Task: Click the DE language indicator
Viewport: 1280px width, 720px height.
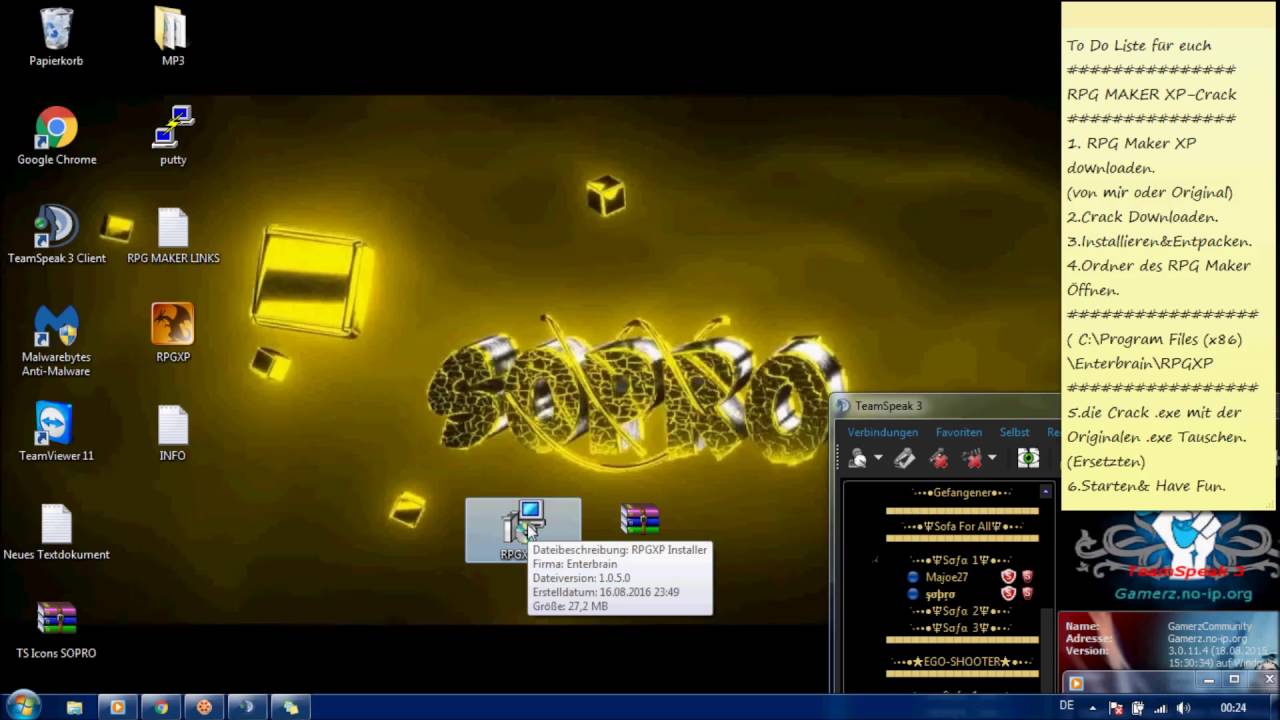Action: tap(1066, 705)
